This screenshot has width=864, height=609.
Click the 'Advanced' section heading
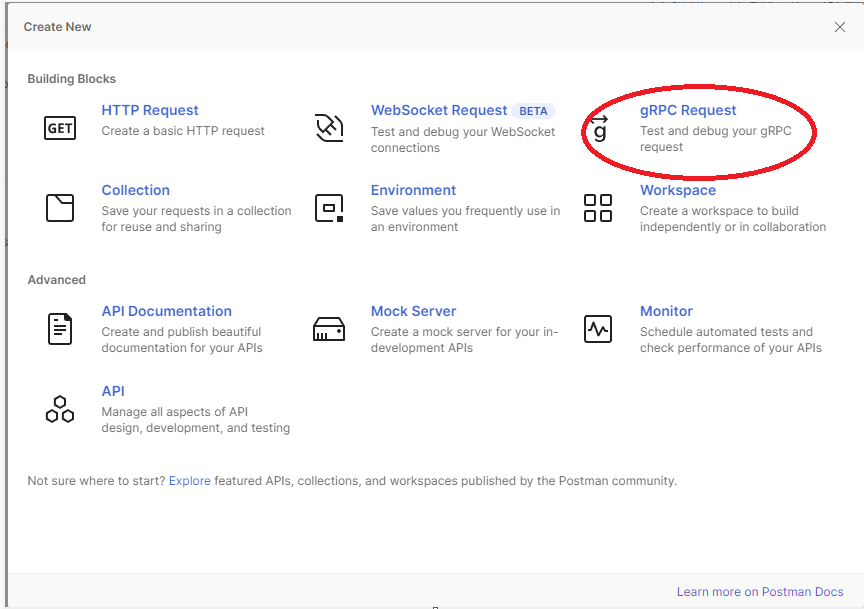click(57, 279)
